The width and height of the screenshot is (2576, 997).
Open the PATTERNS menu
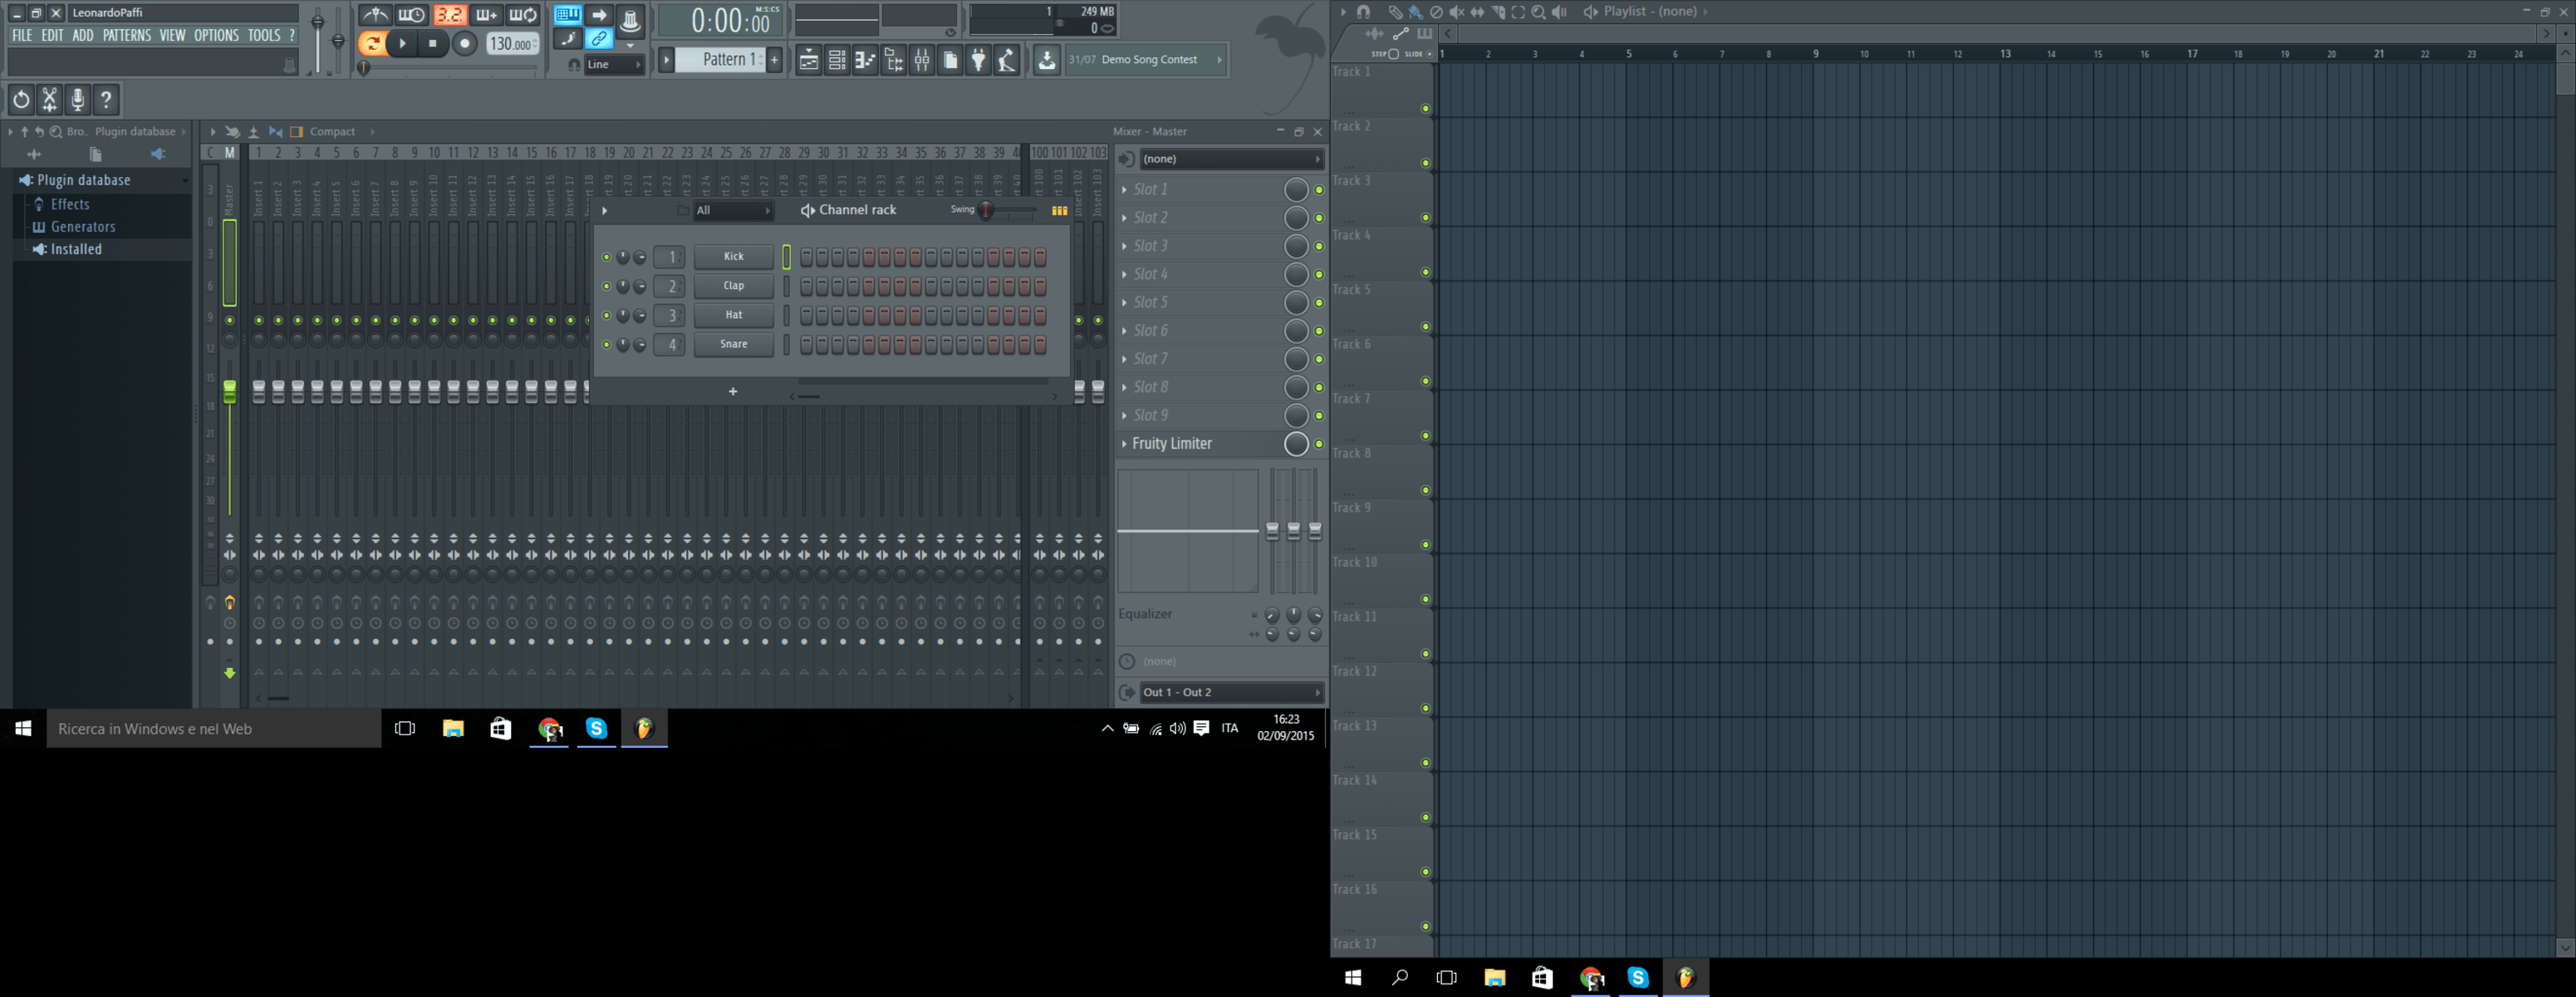tap(127, 35)
